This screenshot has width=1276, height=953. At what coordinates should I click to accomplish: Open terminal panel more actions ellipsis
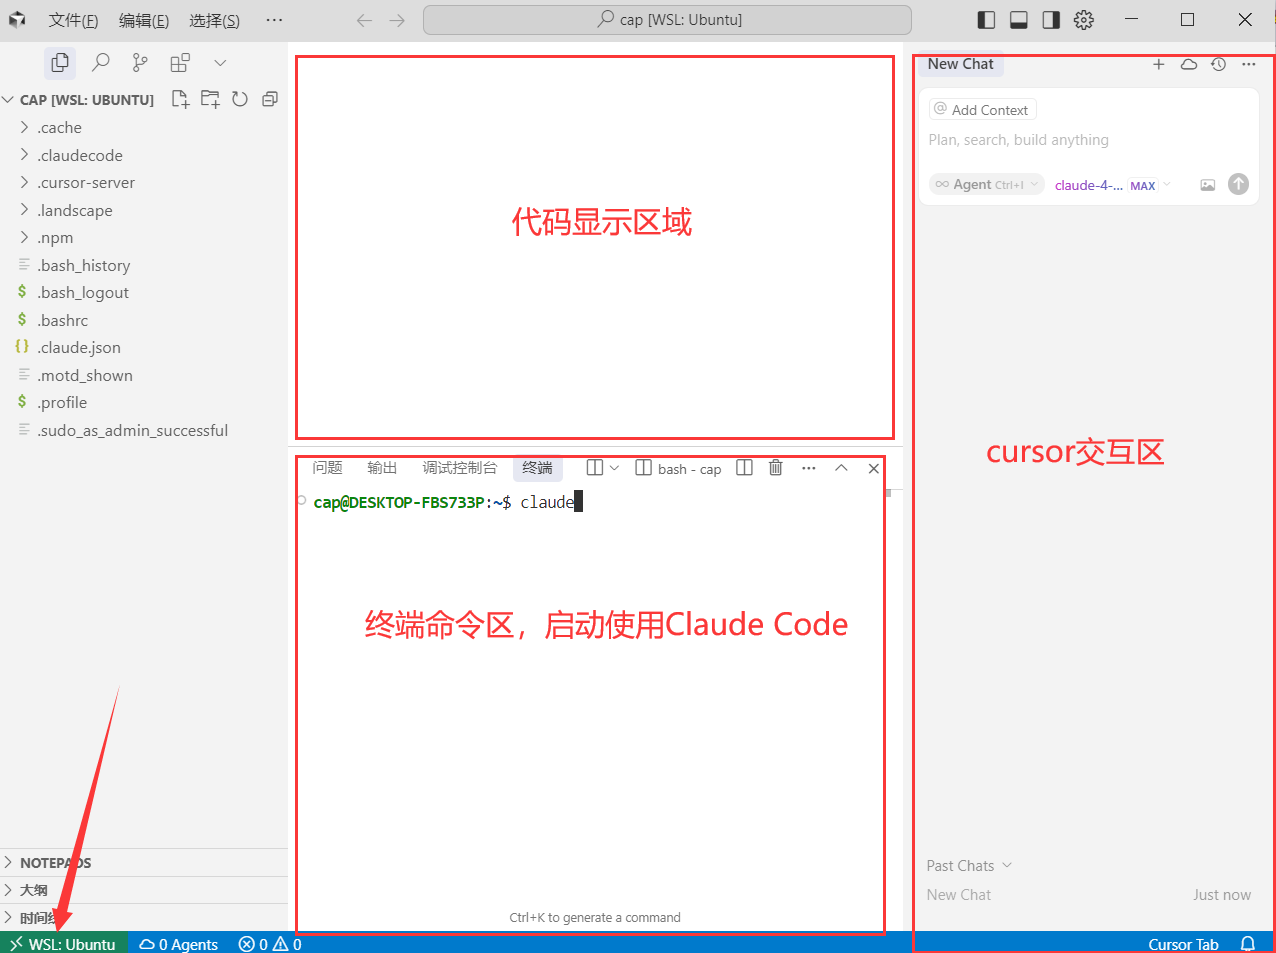[x=809, y=468]
